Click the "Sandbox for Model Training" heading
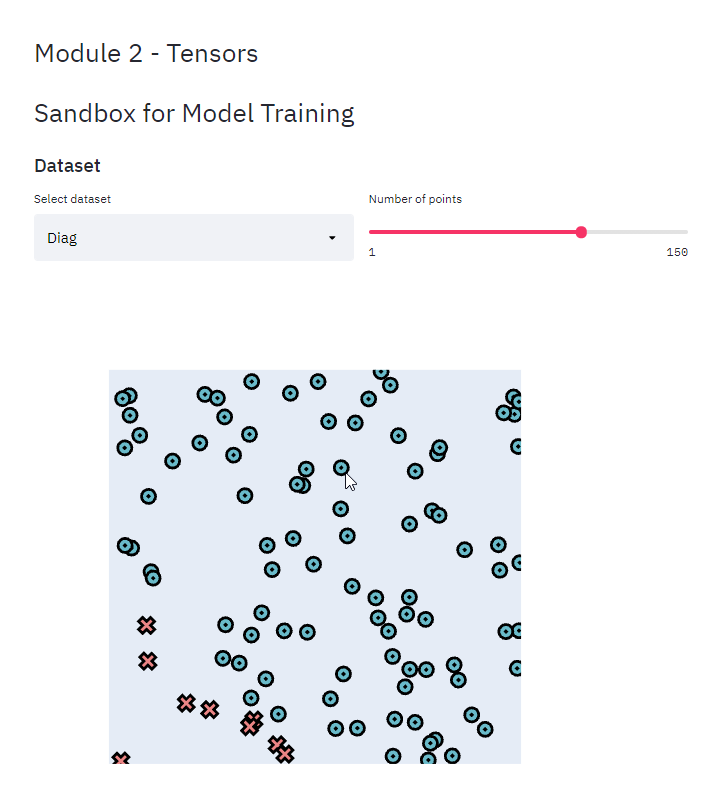This screenshot has width=723, height=805. pos(194,113)
